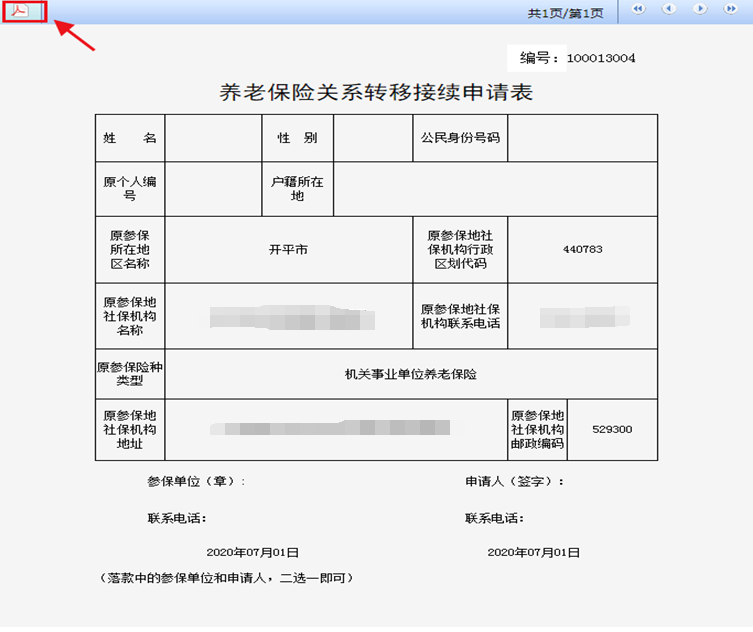Select the 开平市 cell
The image size is (753, 632).
[289, 249]
